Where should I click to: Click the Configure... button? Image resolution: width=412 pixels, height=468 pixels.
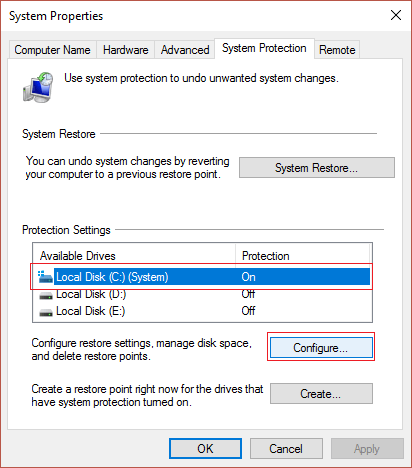pos(321,348)
